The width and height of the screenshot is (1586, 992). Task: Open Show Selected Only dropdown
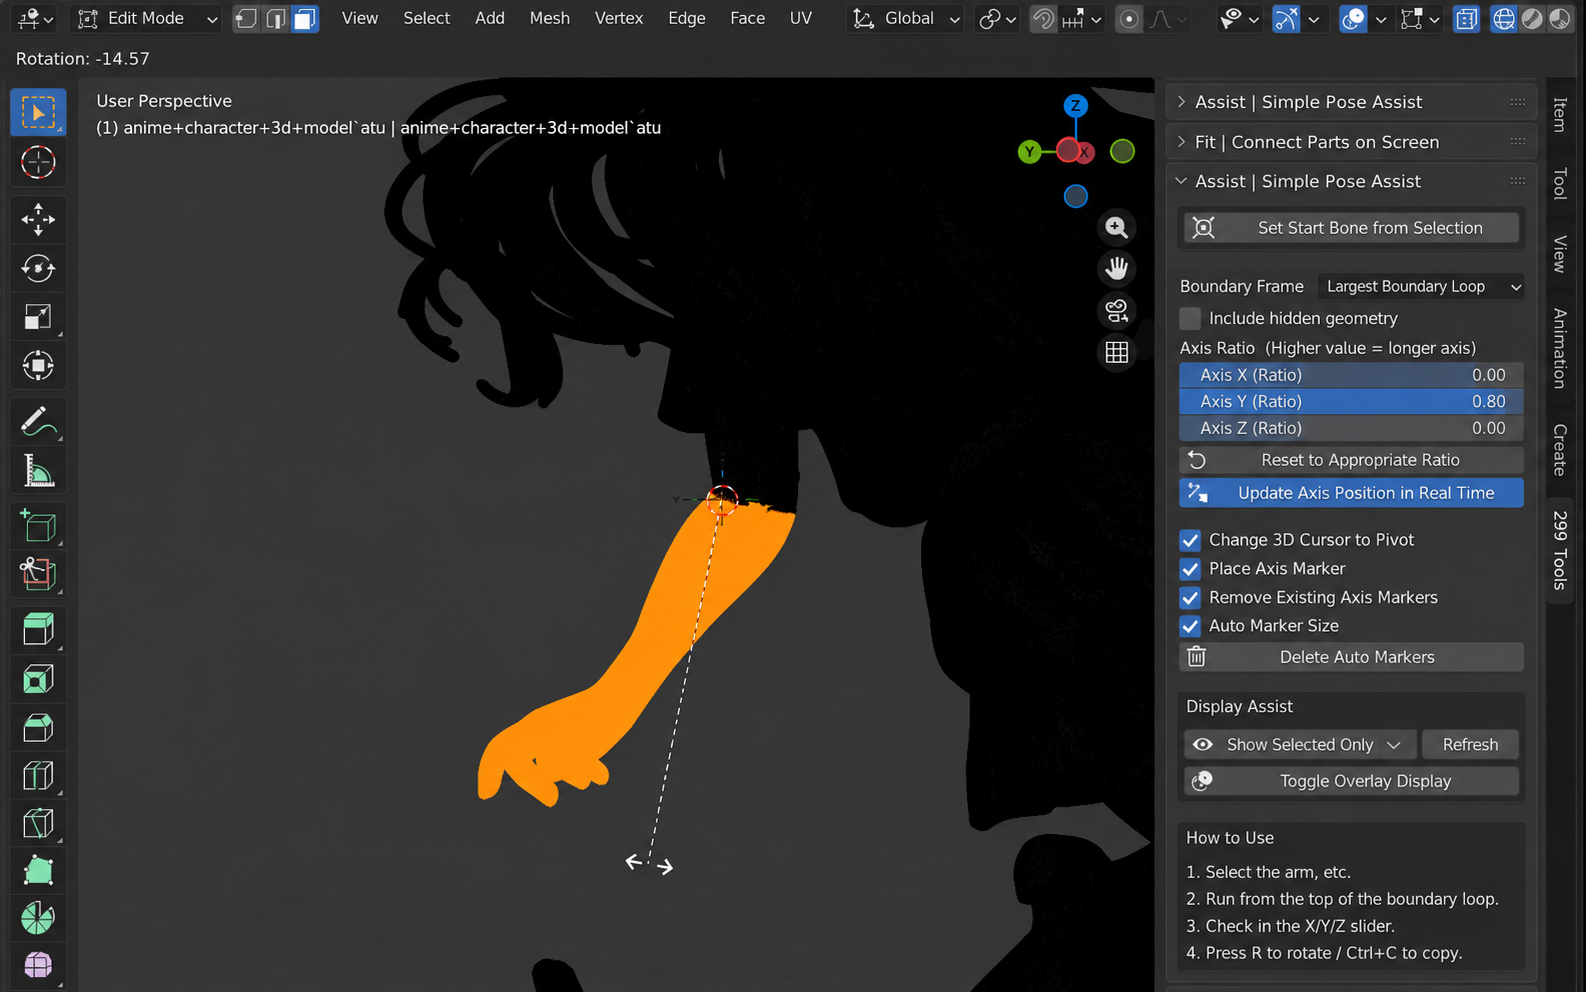click(1300, 745)
